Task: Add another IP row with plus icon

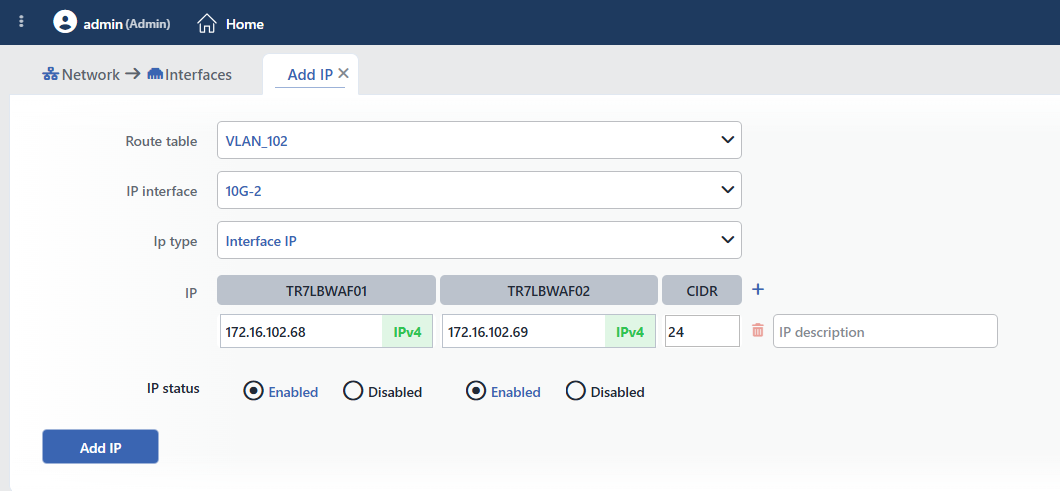Action: 758,289
